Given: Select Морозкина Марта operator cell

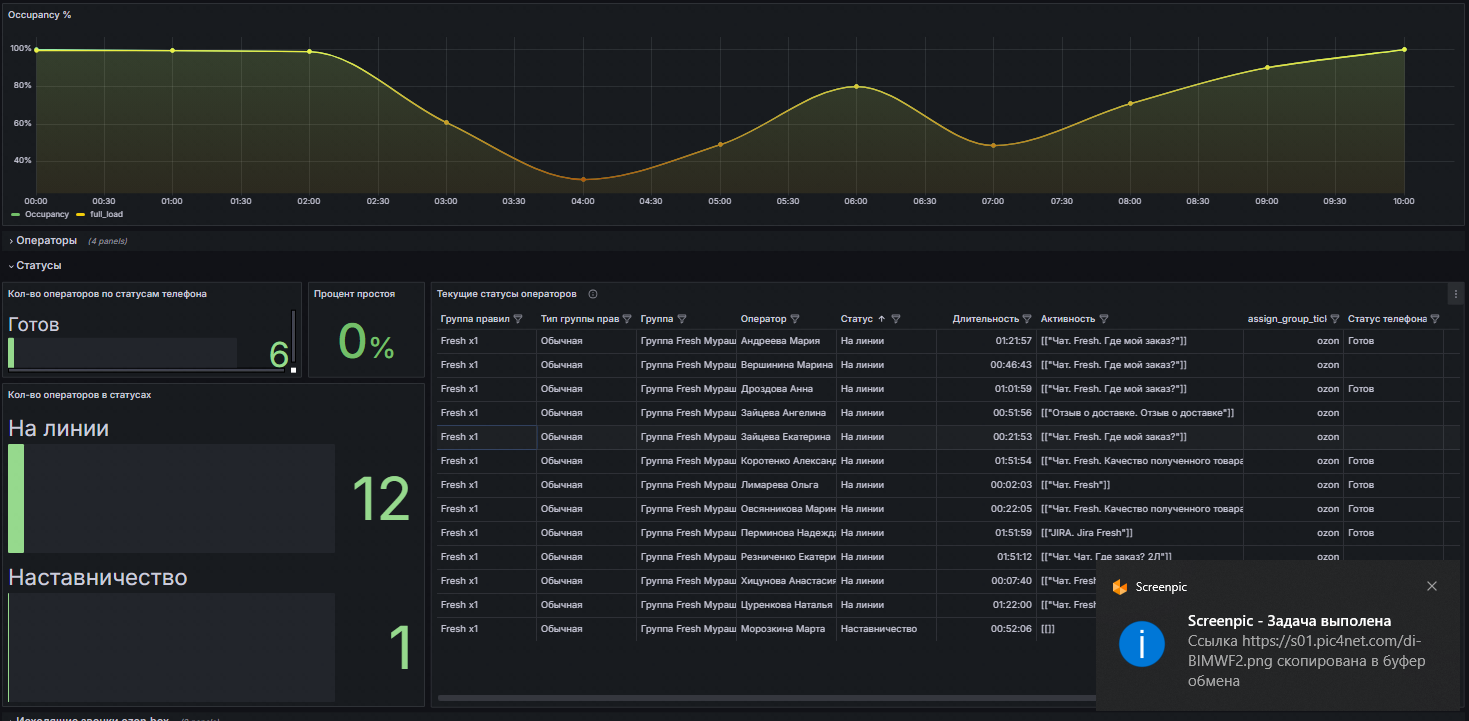Looking at the screenshot, I should (782, 629).
